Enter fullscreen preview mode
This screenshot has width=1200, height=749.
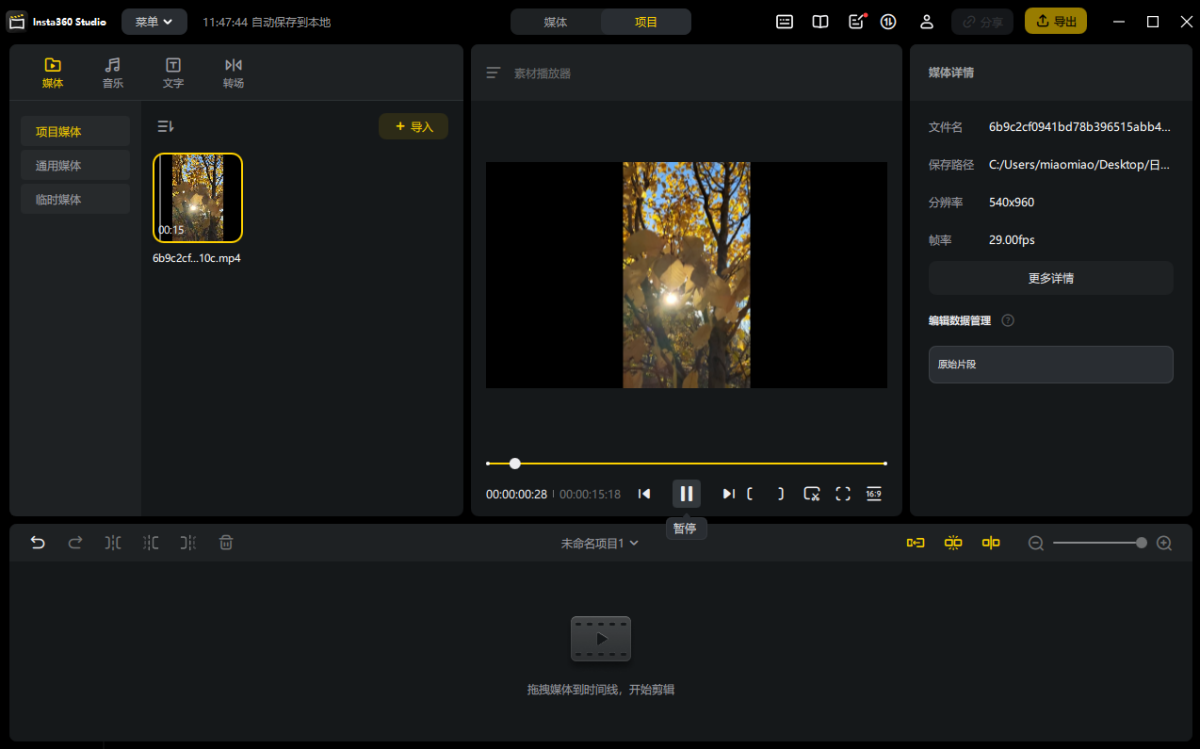(842, 494)
